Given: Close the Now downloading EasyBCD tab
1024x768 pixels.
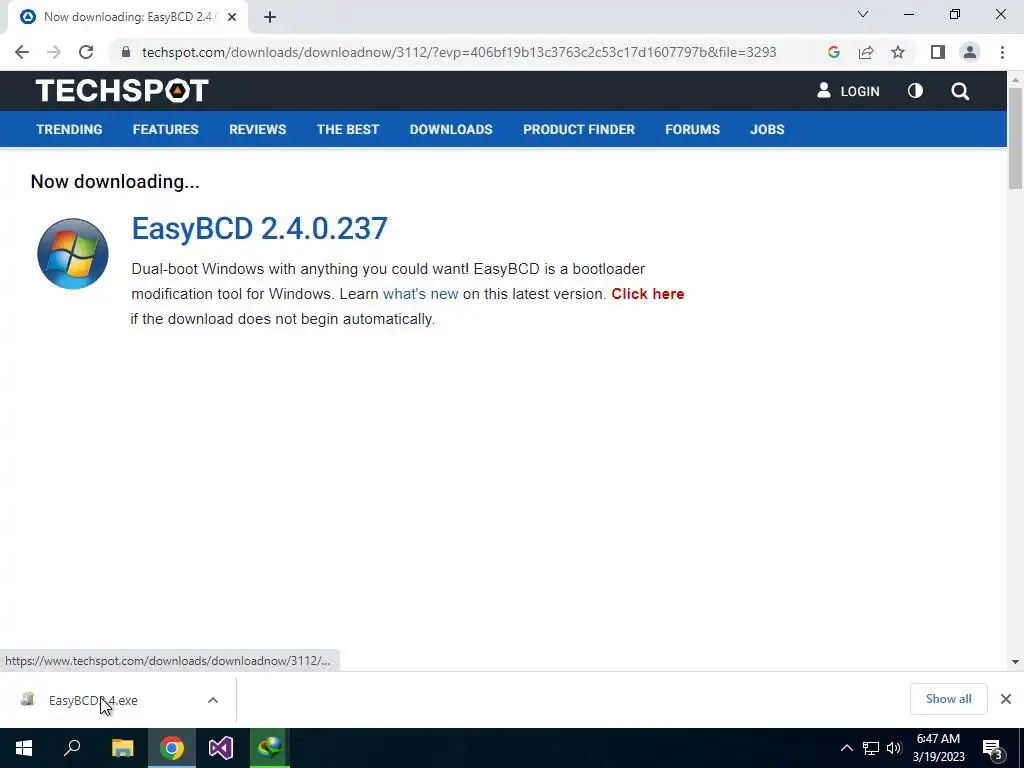Looking at the screenshot, I should [232, 17].
